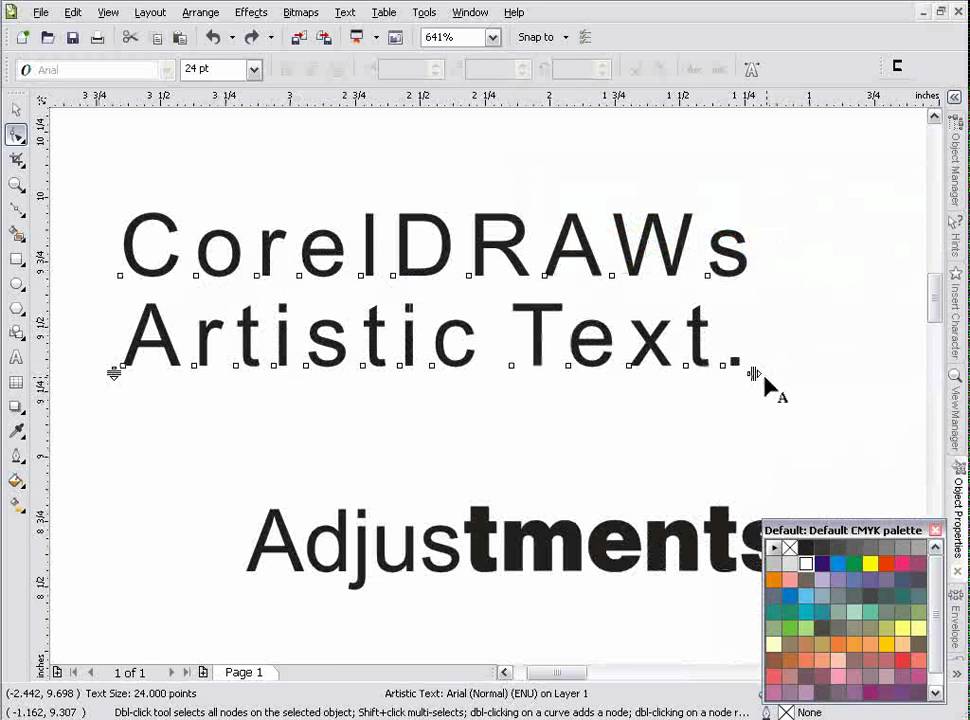Select the Fill bucket tool
This screenshot has width=970, height=720.
point(16,481)
